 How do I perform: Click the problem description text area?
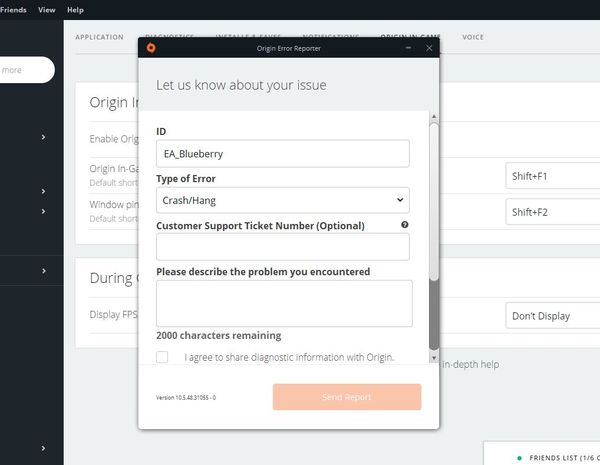(x=284, y=303)
